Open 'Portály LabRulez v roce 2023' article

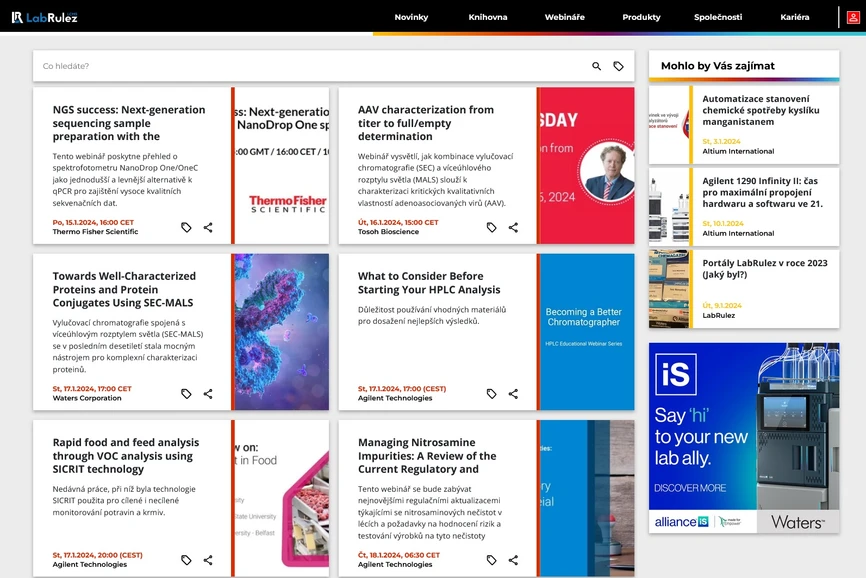coord(764,269)
